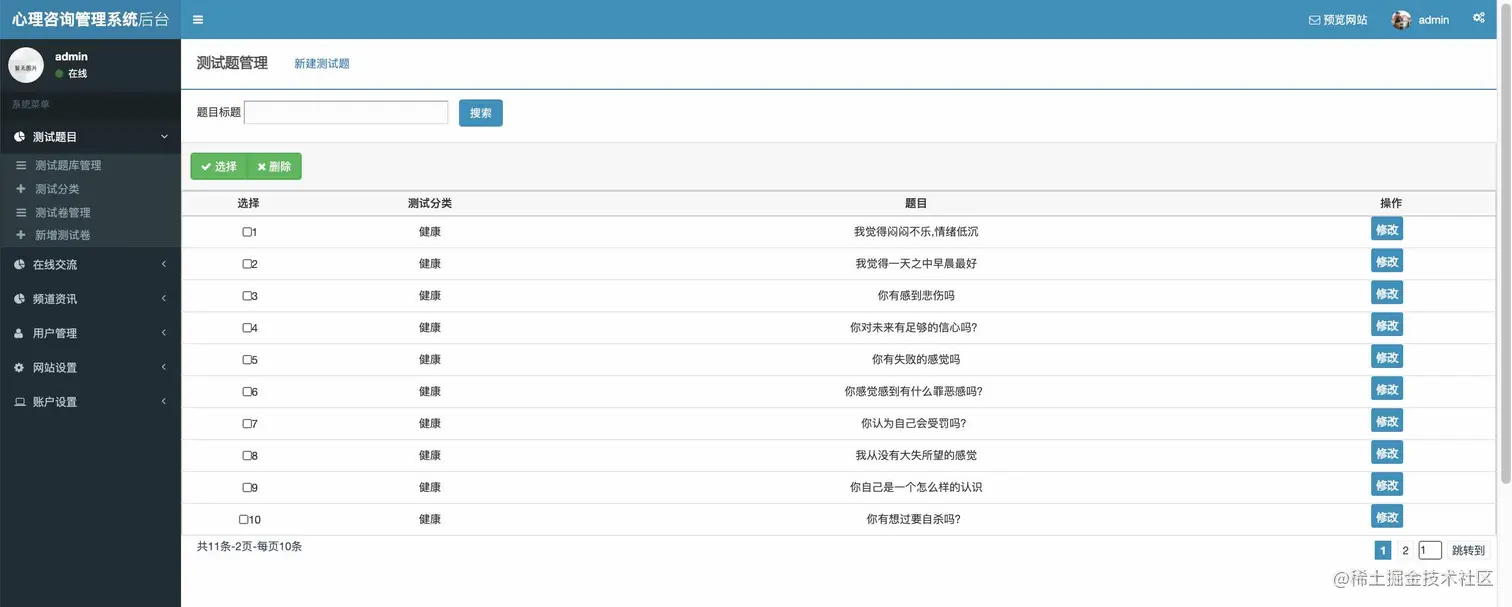Tick the checkbox for row 2
Screen dimensions: 1512x607
click(247, 264)
